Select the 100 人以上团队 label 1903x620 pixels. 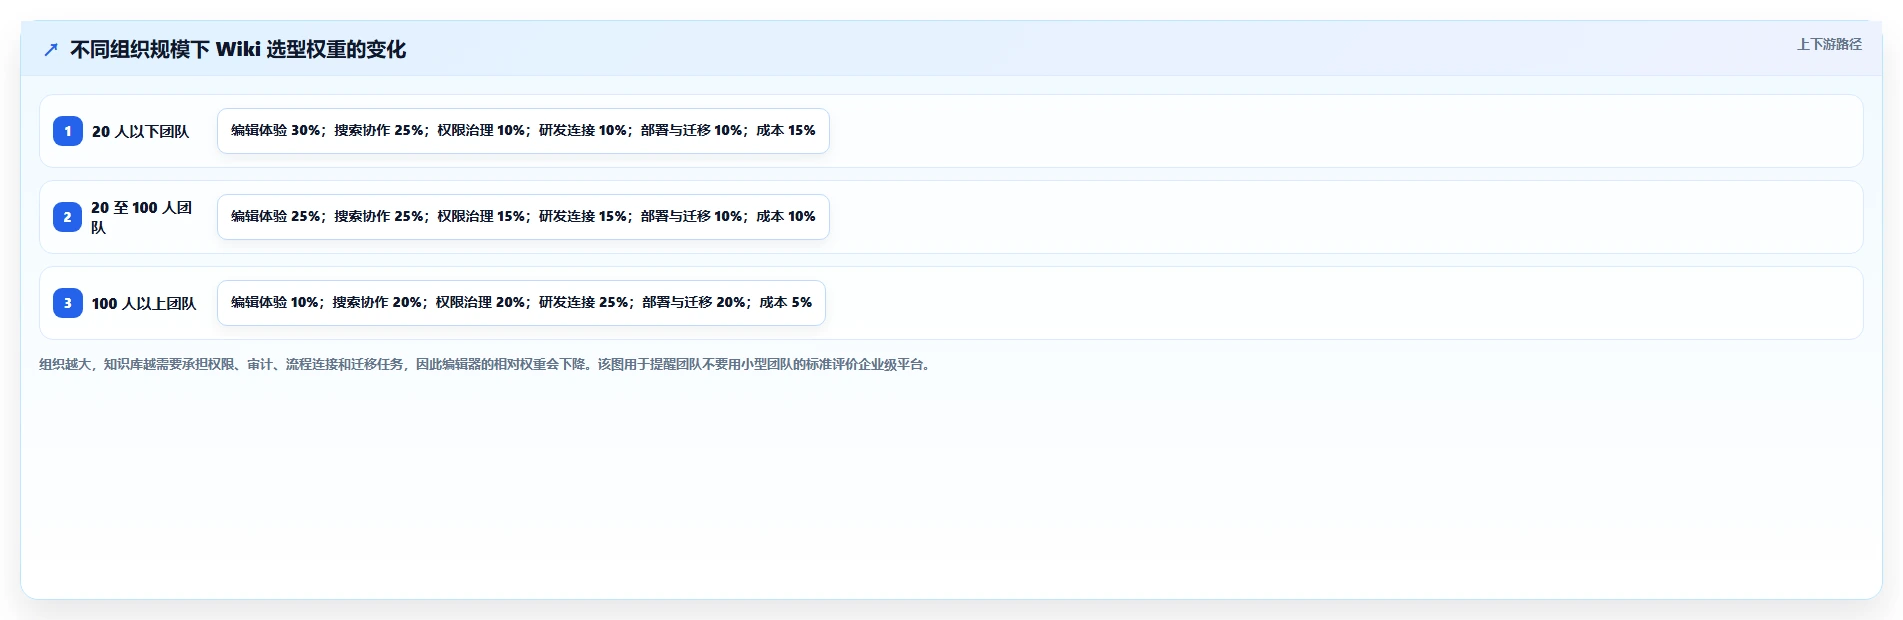click(x=144, y=303)
